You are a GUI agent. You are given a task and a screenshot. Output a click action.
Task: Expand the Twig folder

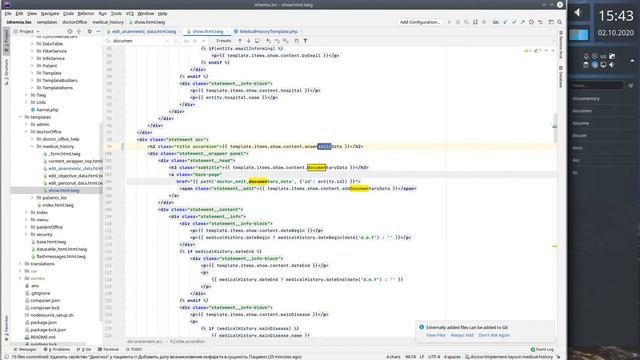coord(27,95)
